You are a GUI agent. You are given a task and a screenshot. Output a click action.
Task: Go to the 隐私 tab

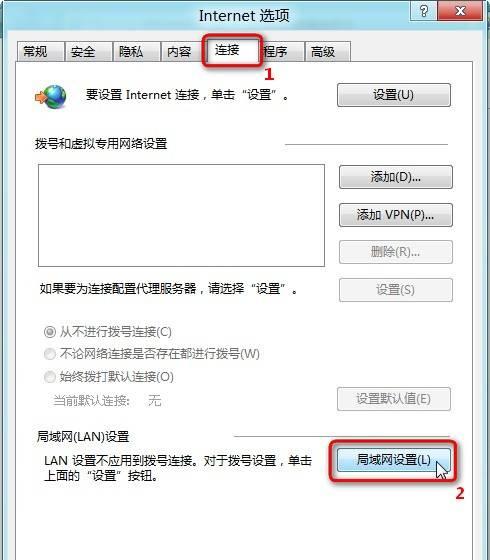(x=136, y=52)
